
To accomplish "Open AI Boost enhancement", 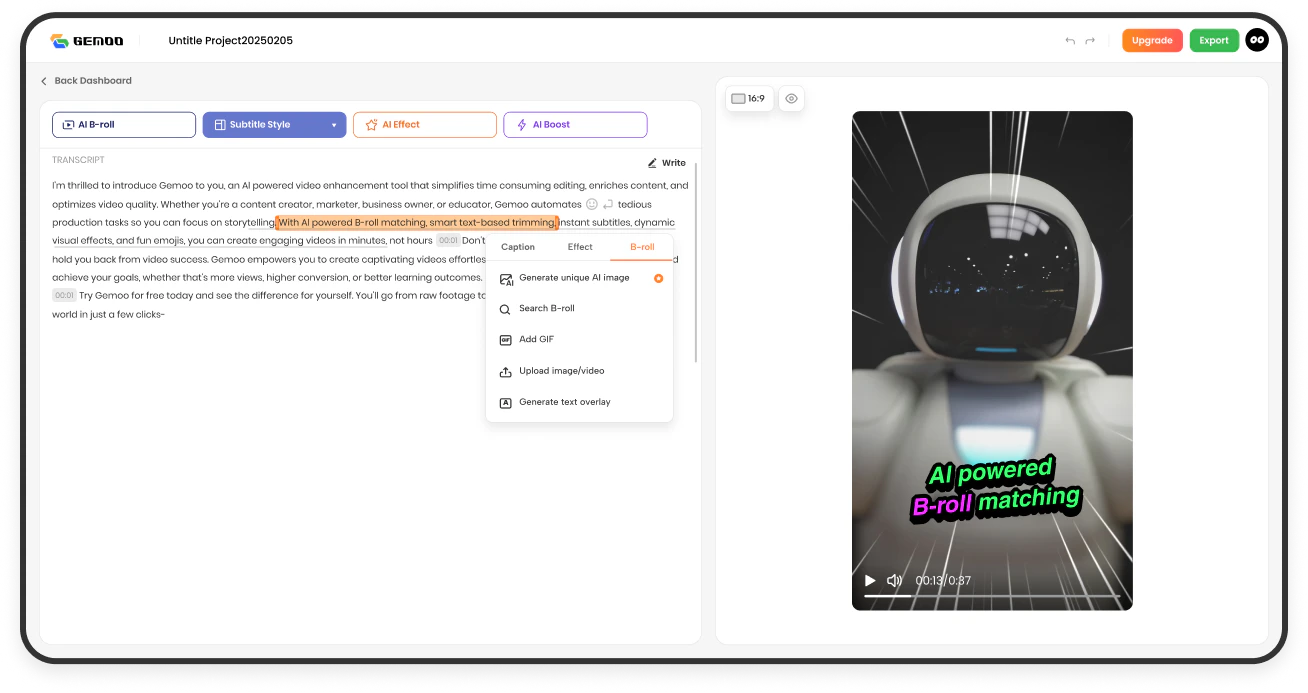I will point(575,124).
